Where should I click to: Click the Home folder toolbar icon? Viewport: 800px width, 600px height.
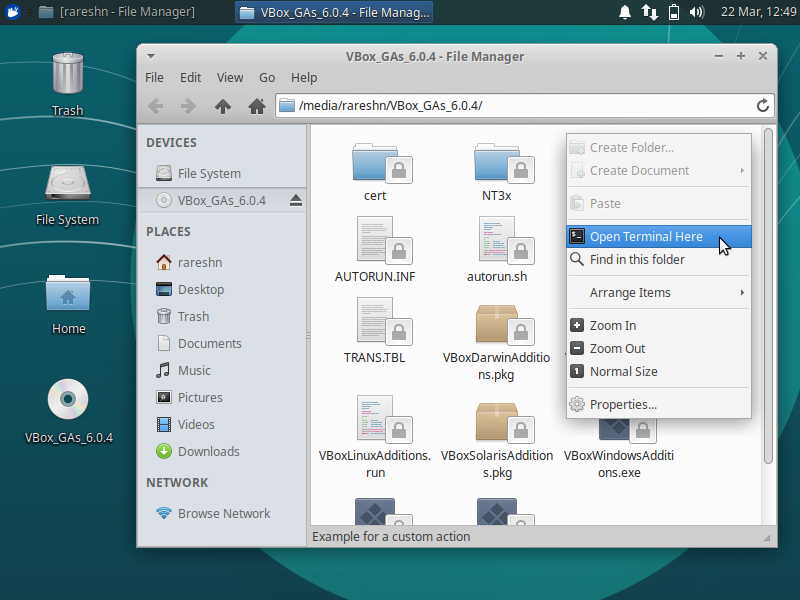pyautogui.click(x=256, y=106)
